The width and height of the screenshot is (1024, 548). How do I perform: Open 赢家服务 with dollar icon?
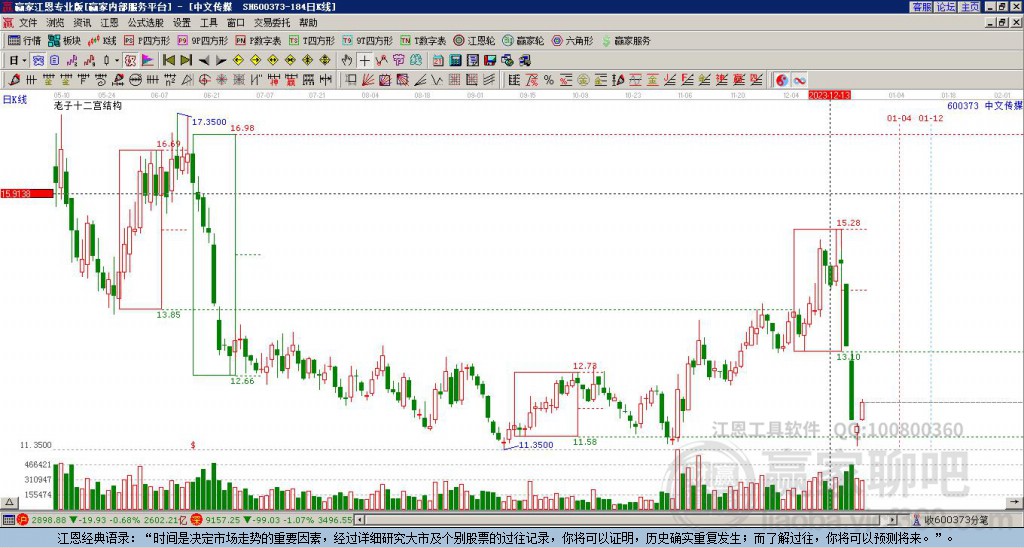click(626, 40)
